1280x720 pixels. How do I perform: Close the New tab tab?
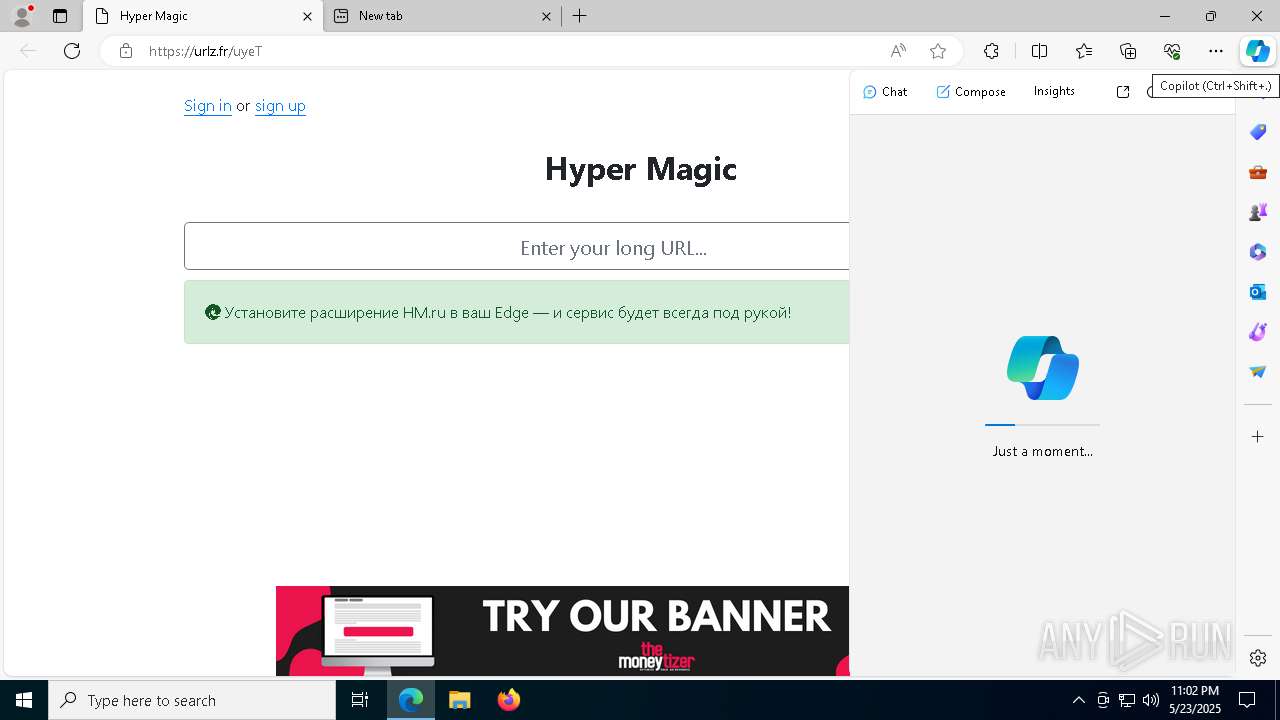coord(547,16)
